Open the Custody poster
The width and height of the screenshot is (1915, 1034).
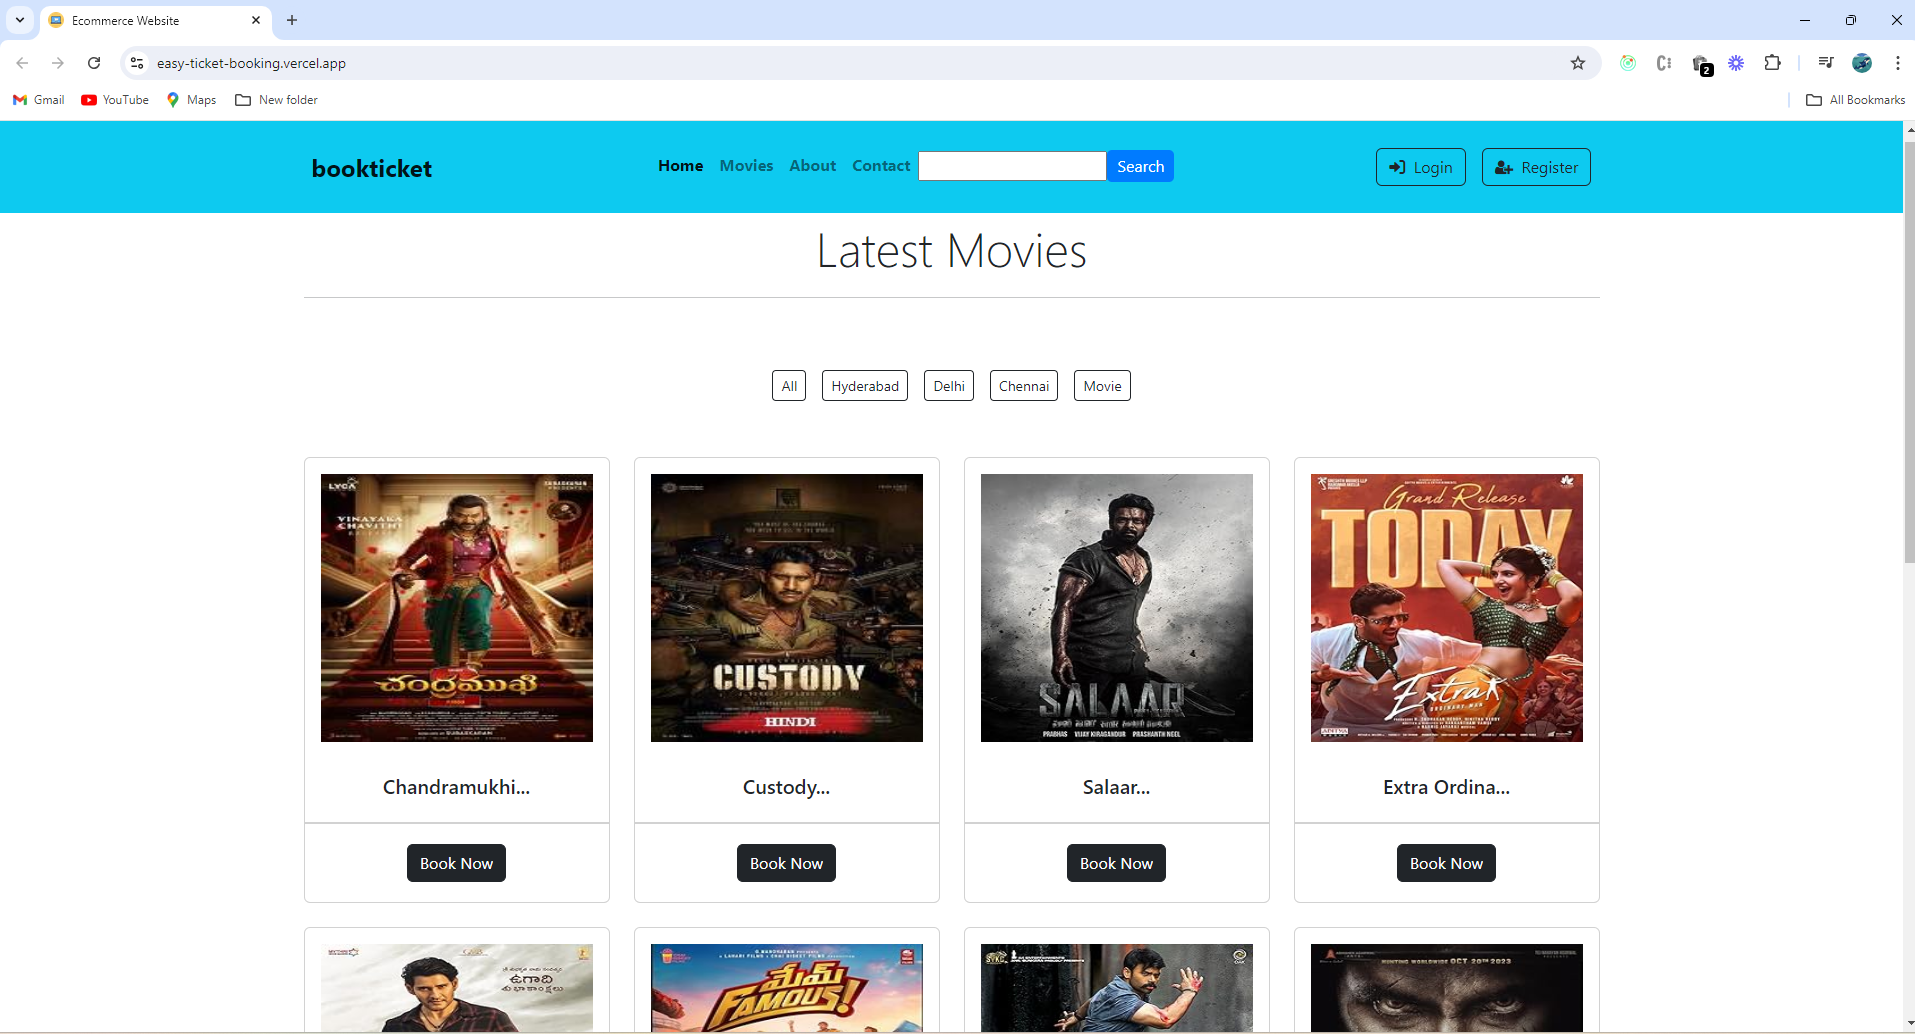(x=787, y=608)
